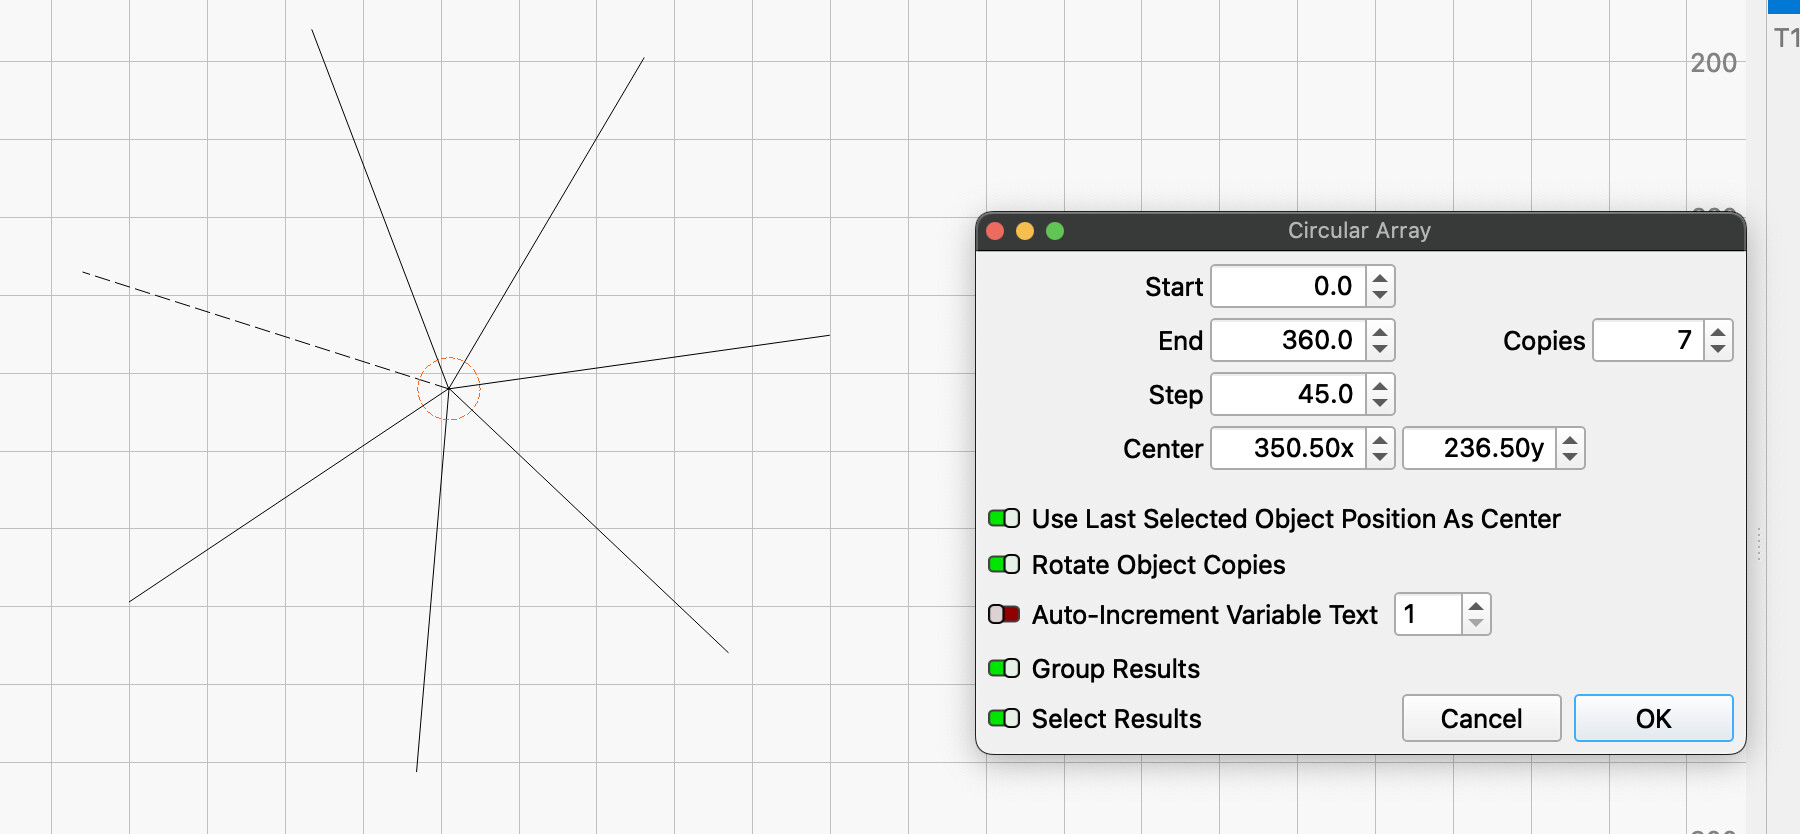Enable Auto-Increment Variable Text switch
Screen dimensions: 1800x834
pyautogui.click(x=1004, y=614)
